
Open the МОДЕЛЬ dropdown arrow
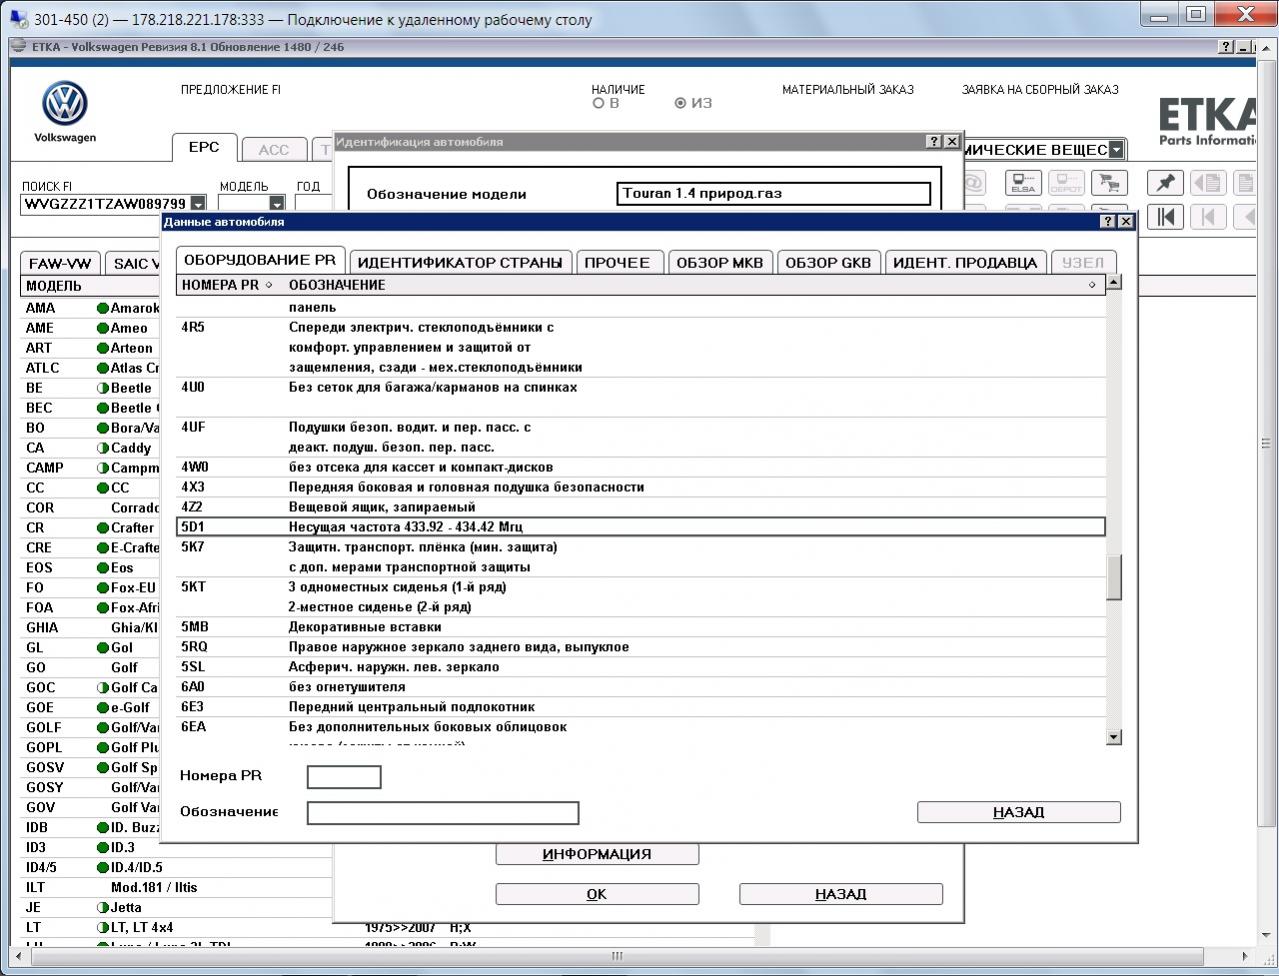coord(277,204)
